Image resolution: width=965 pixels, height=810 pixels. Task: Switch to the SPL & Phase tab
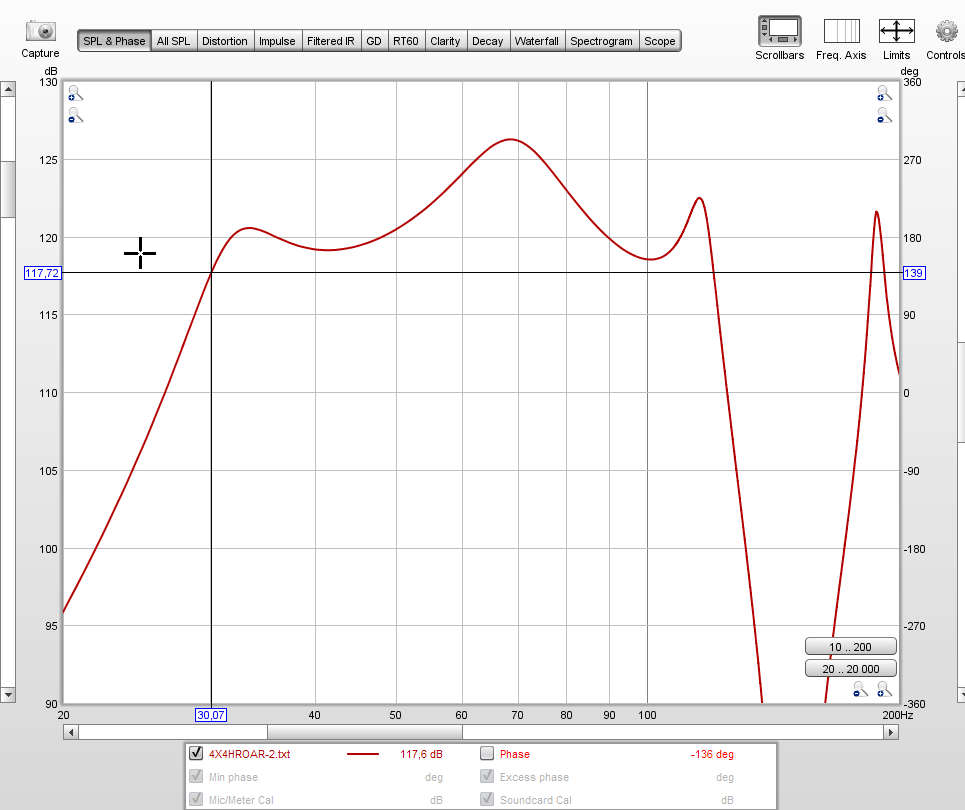(114, 41)
